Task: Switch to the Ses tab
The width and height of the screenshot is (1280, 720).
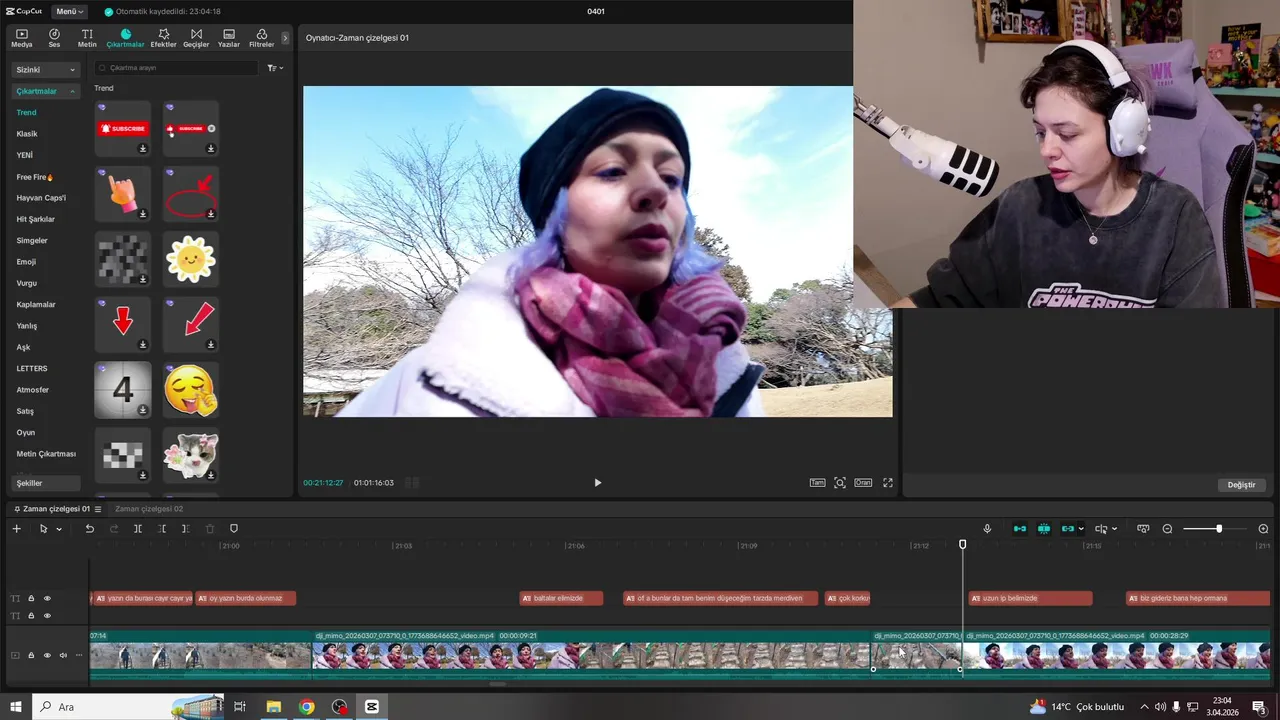Action: [54, 38]
